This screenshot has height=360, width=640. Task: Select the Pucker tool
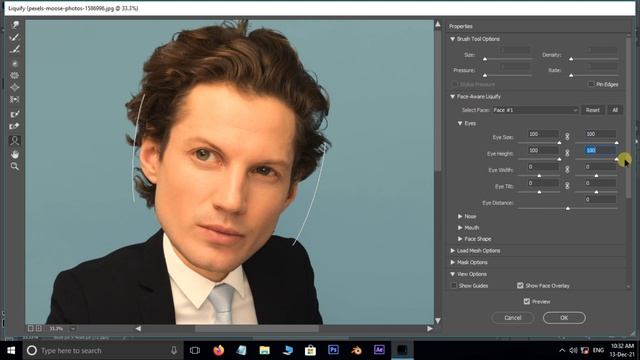coord(15,76)
